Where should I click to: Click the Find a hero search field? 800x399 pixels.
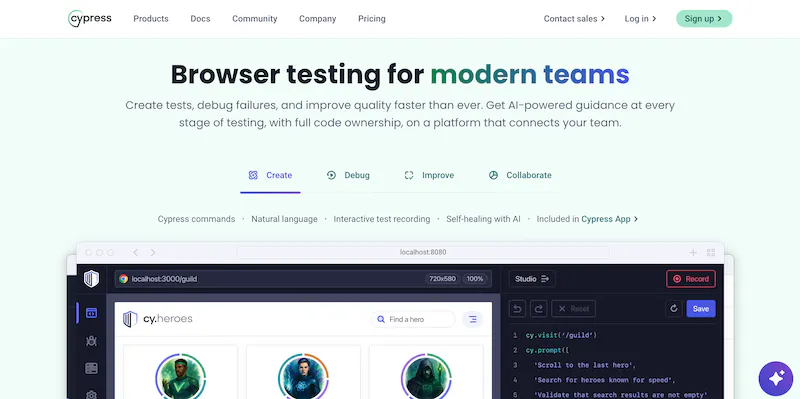413,319
